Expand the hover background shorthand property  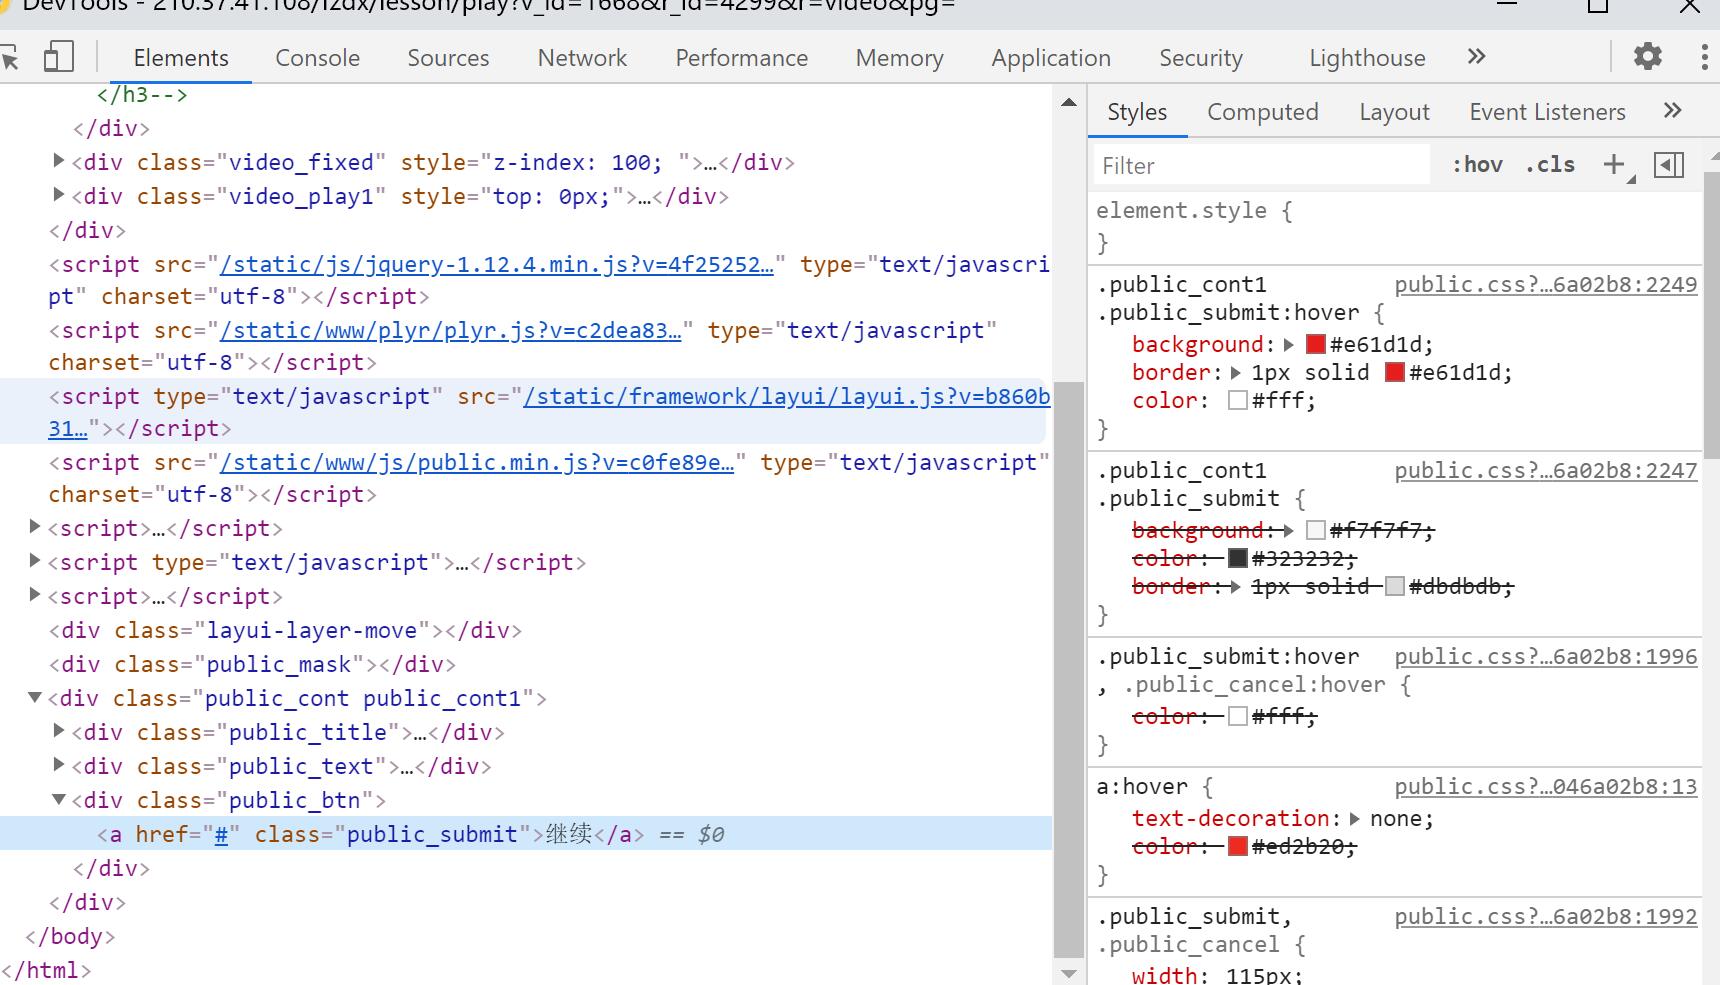[x=1289, y=345]
